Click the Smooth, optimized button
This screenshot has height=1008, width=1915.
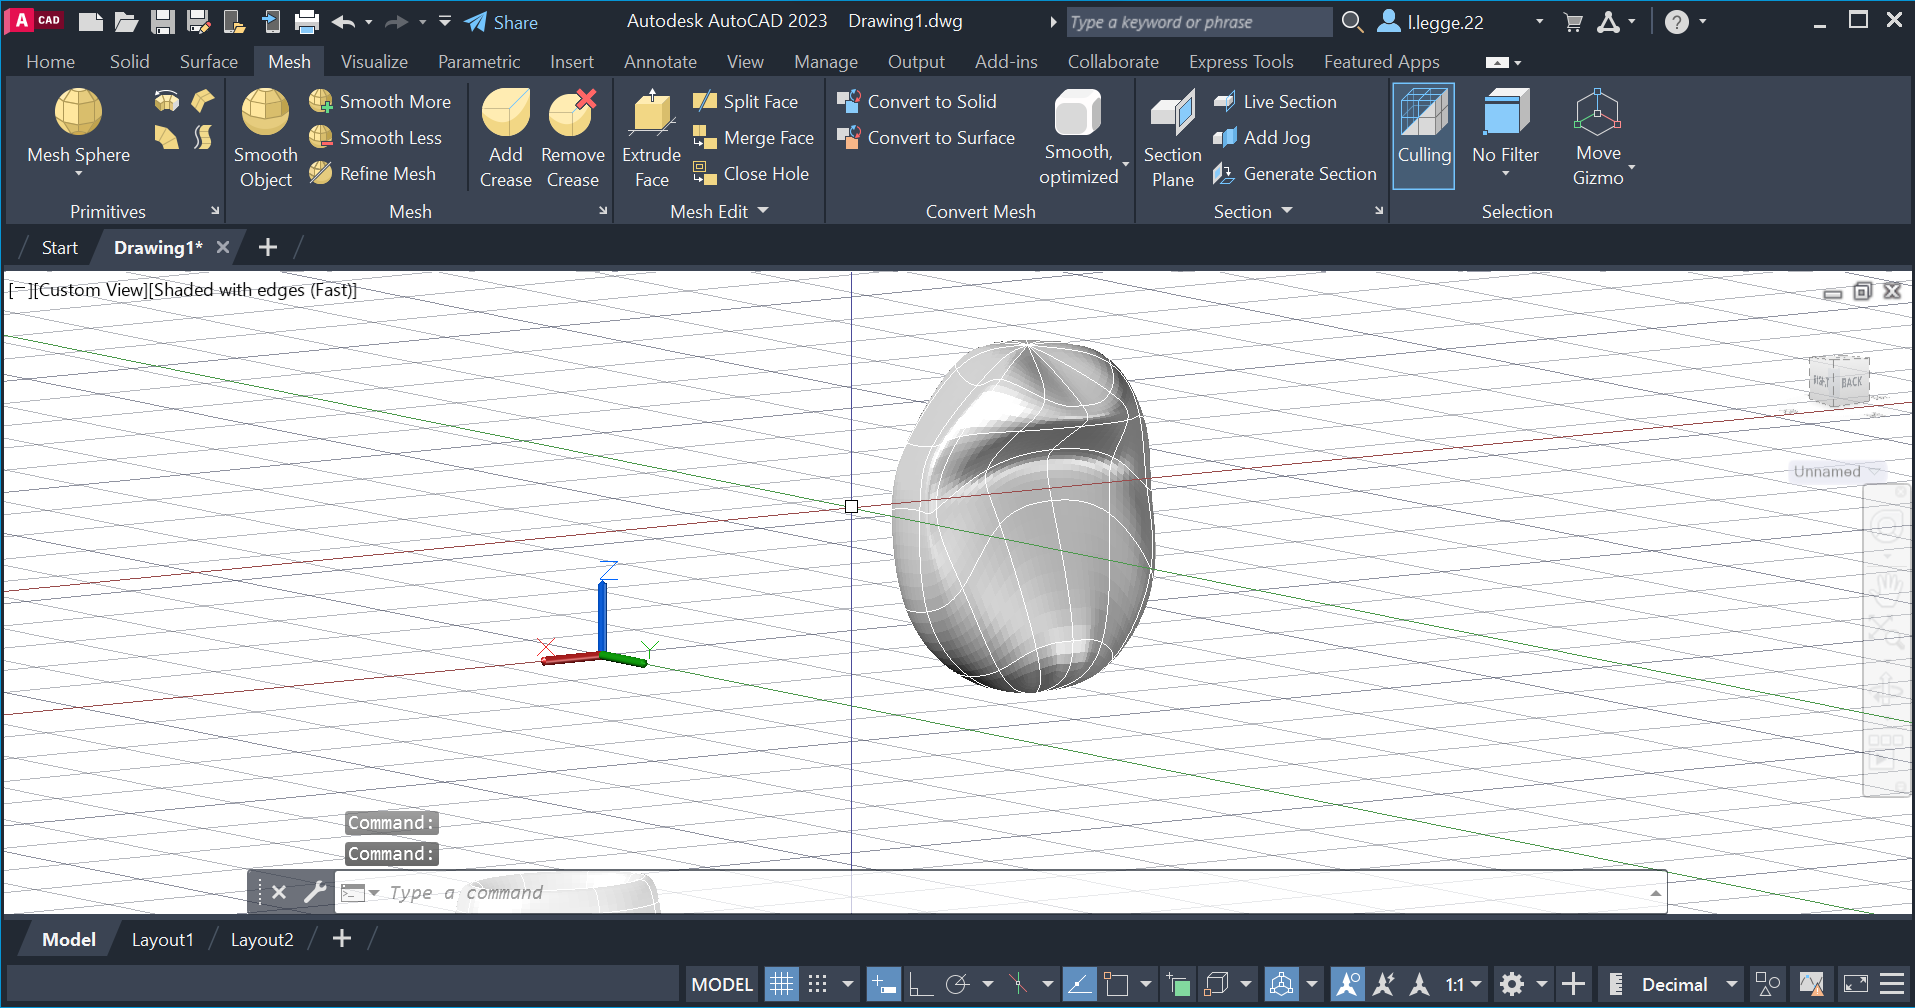[1078, 138]
